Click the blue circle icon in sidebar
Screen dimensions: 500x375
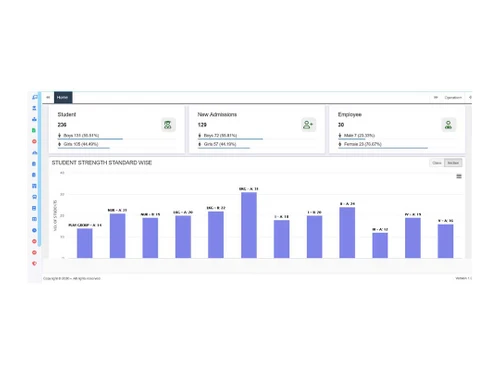coord(34,230)
